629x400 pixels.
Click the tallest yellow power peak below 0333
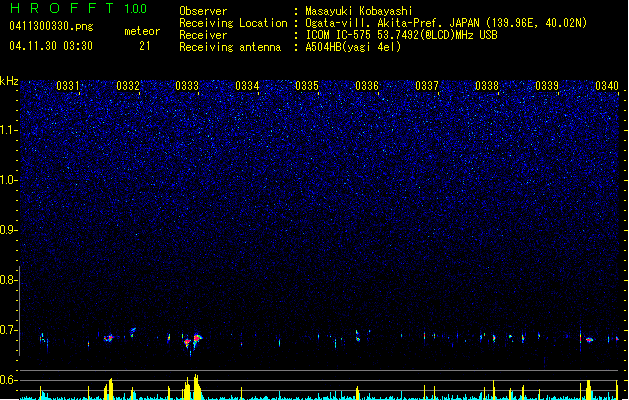(196, 387)
